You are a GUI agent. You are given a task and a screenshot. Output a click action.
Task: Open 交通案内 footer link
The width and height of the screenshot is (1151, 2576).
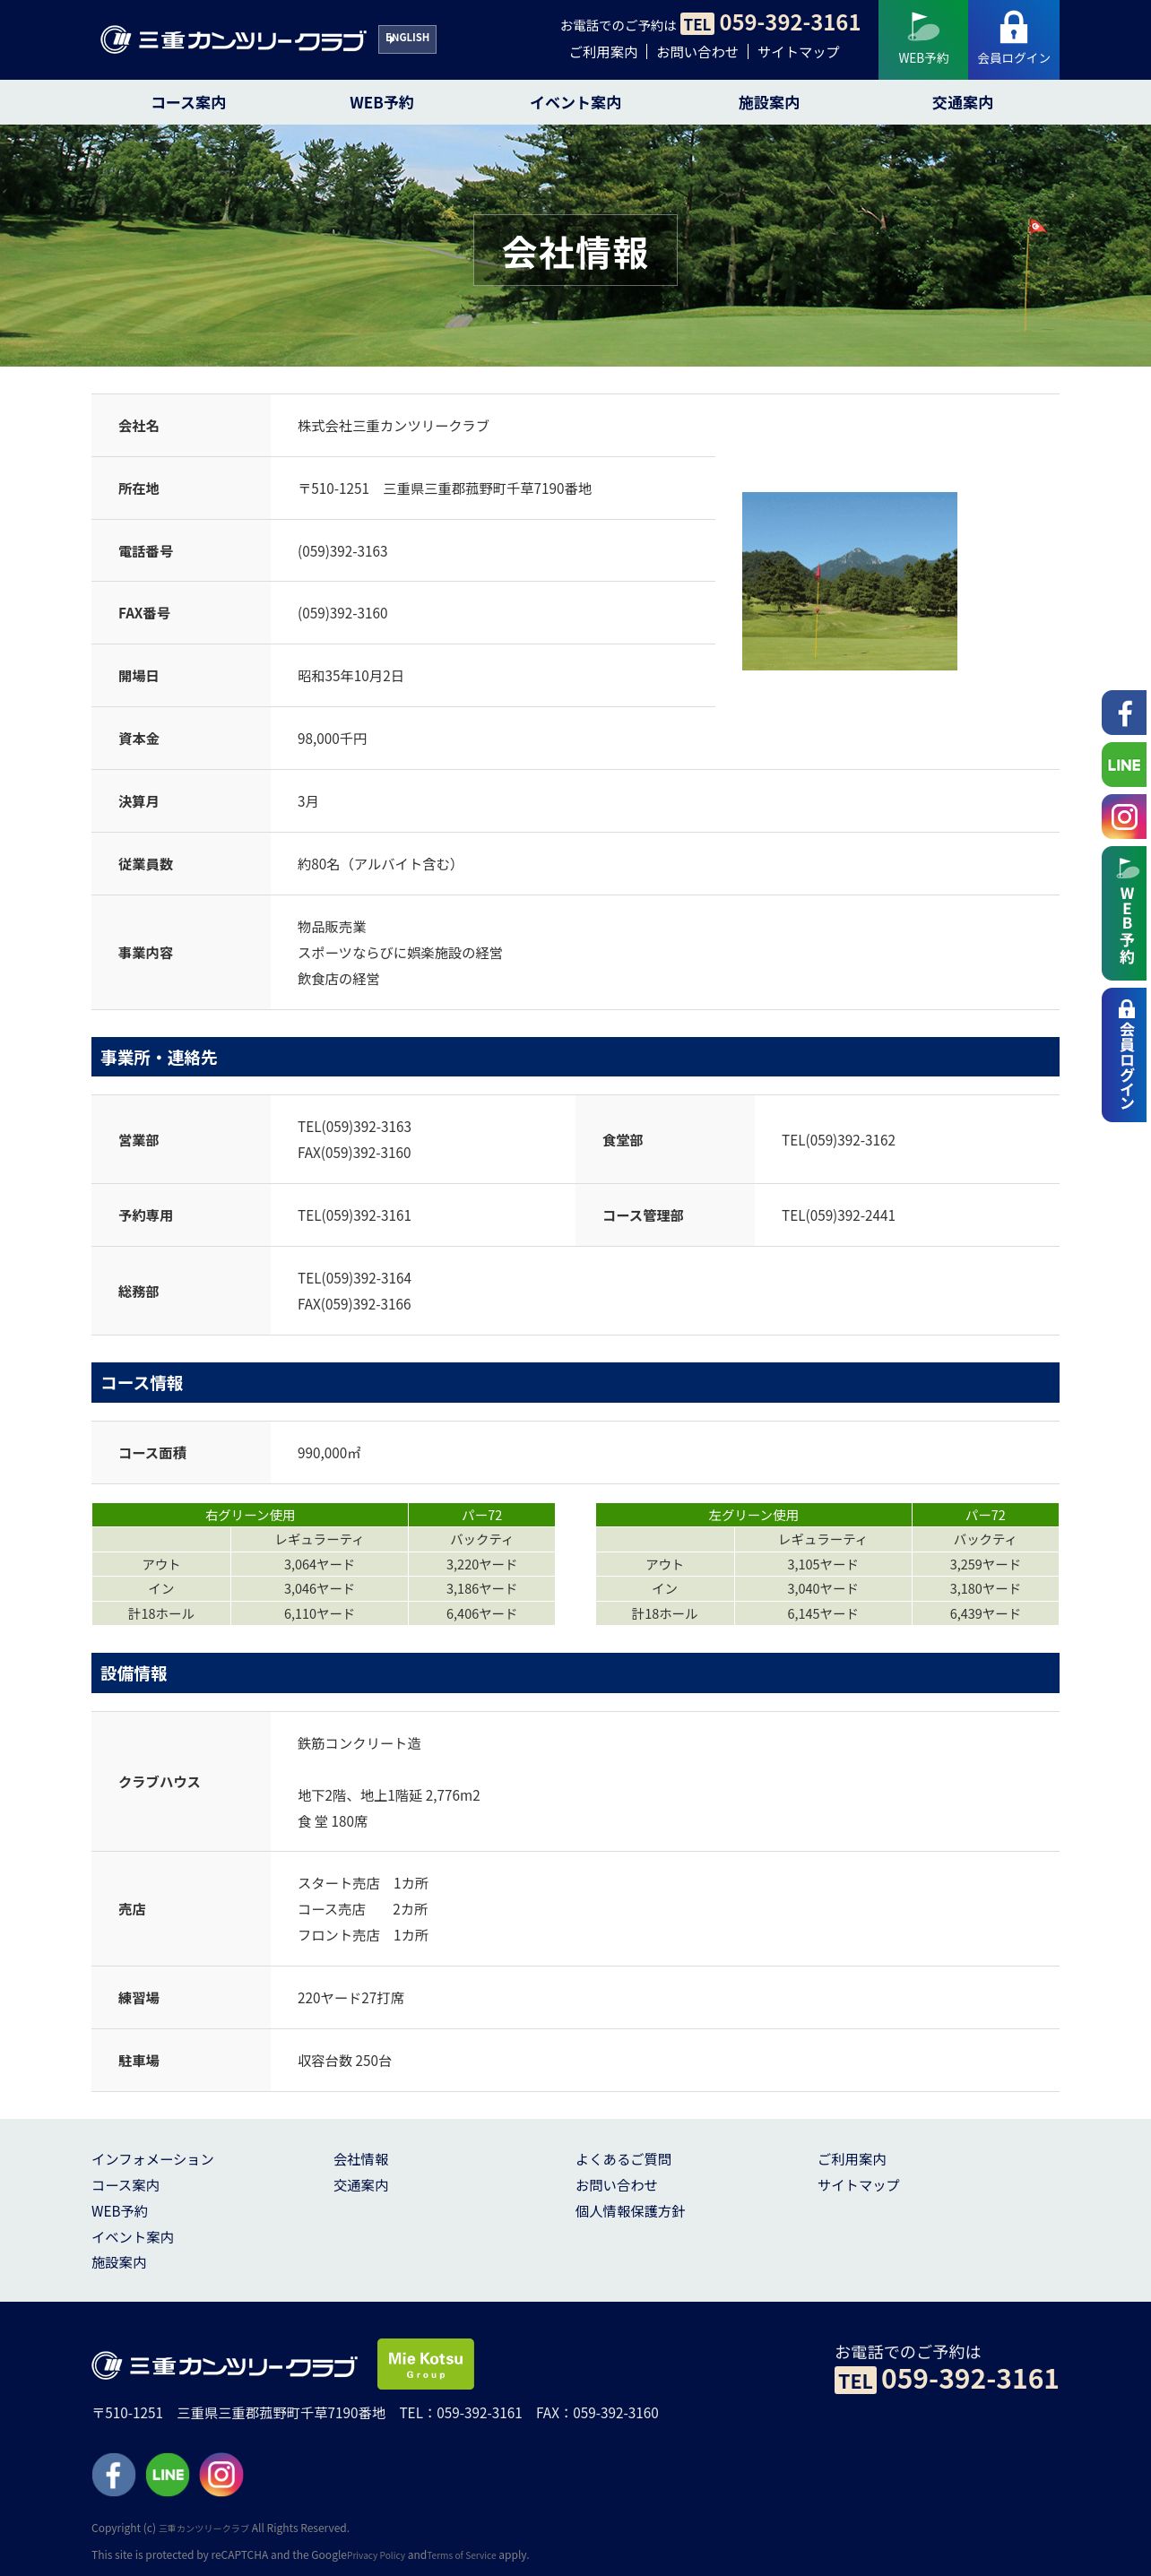(361, 2185)
